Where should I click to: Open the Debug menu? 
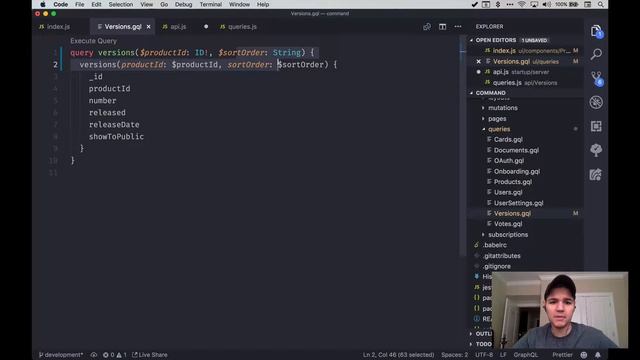point(183,4)
